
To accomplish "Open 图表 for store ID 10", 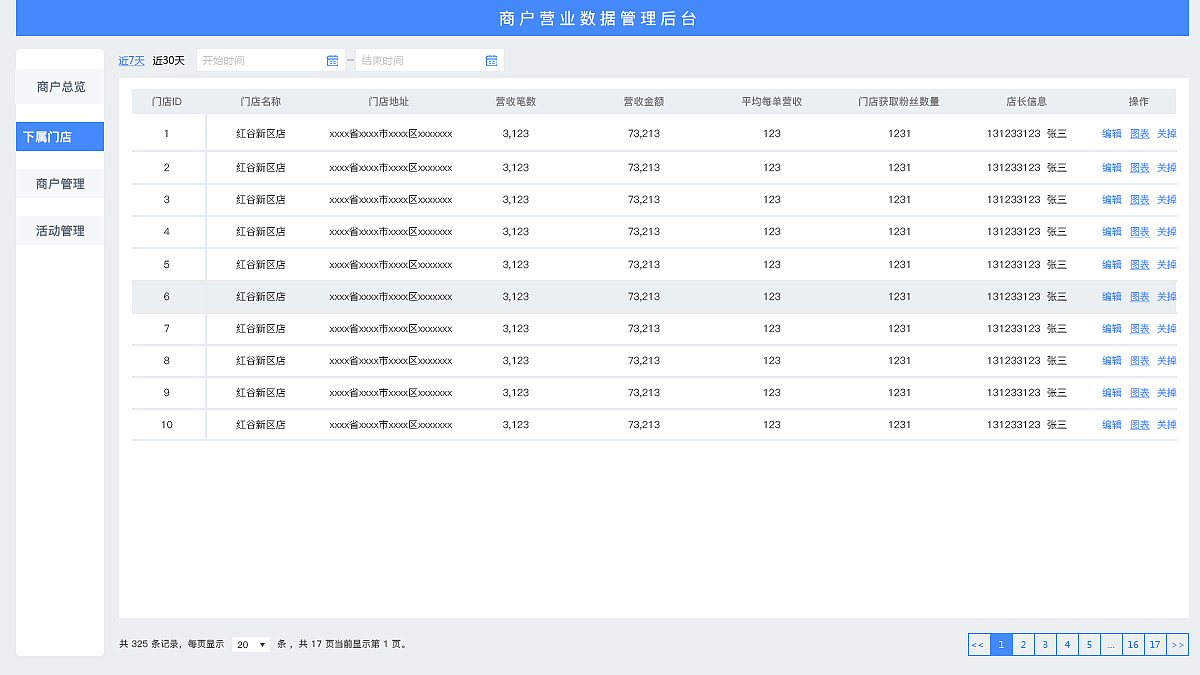I will 1140,425.
